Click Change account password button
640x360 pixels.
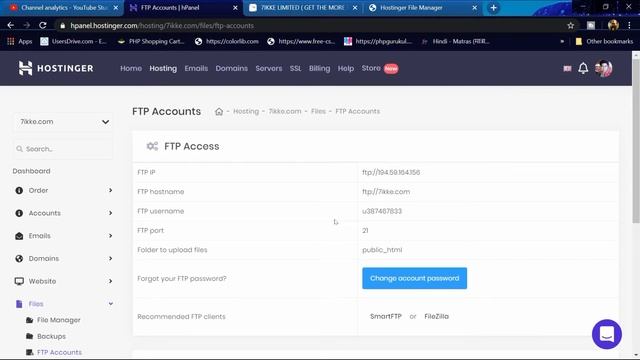414,278
